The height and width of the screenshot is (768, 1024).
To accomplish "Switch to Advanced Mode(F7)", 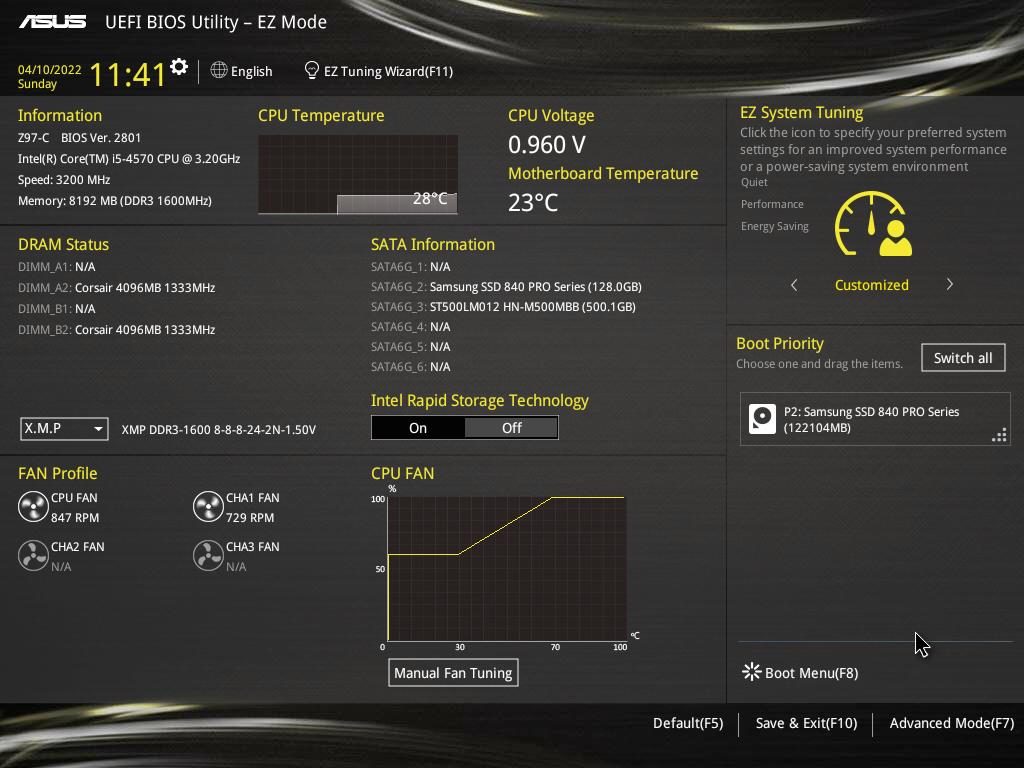I will 952,723.
